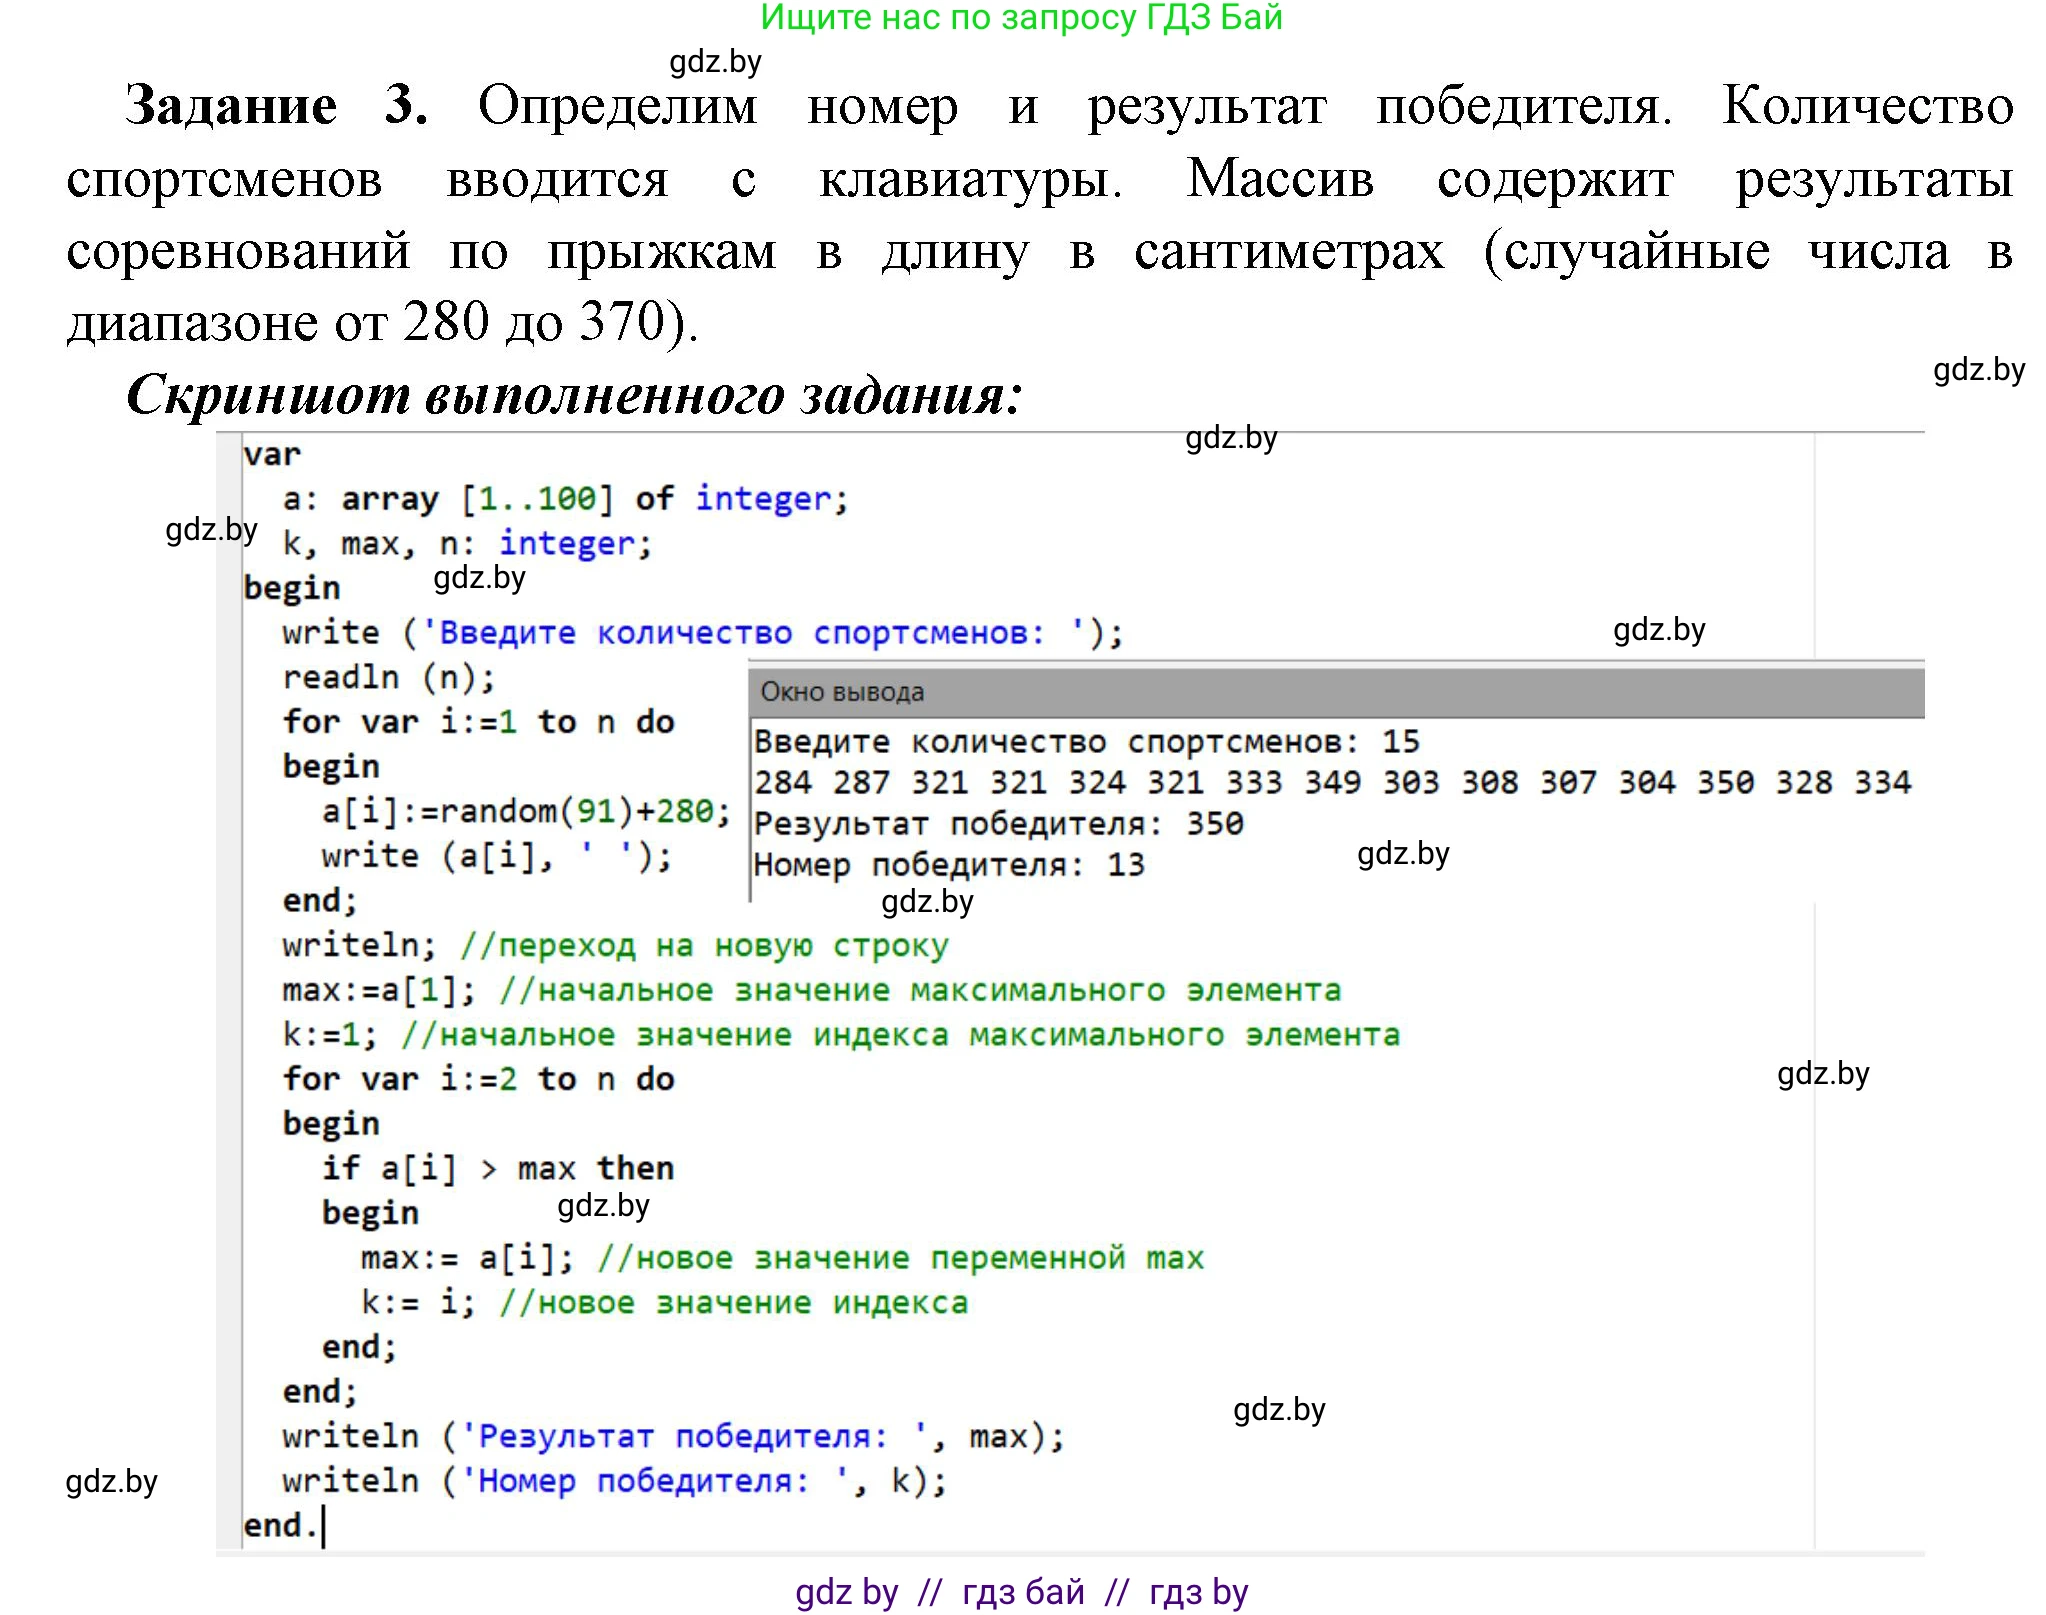
Task: Click the final end statement with cursor
Action: (283, 1528)
